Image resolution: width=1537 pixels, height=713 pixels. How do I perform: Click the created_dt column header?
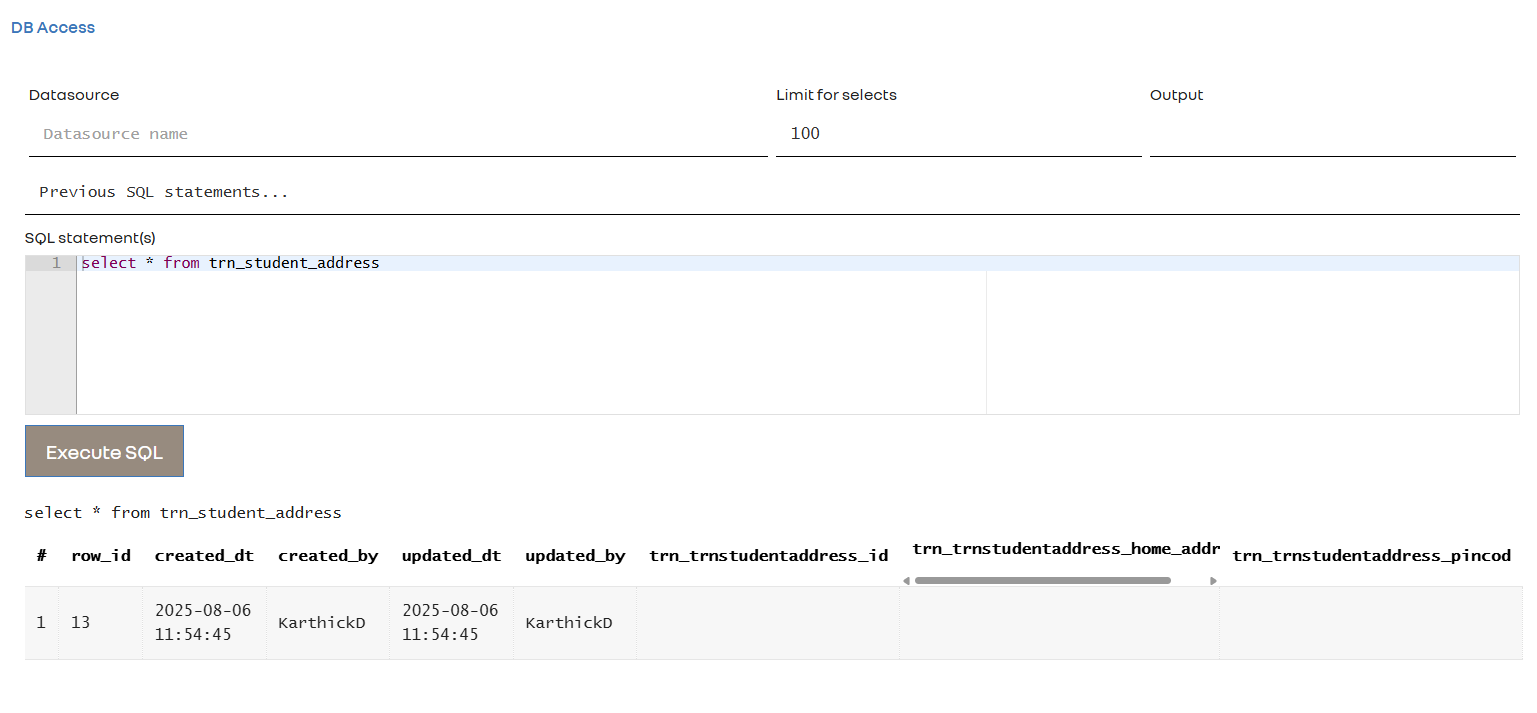(x=204, y=556)
